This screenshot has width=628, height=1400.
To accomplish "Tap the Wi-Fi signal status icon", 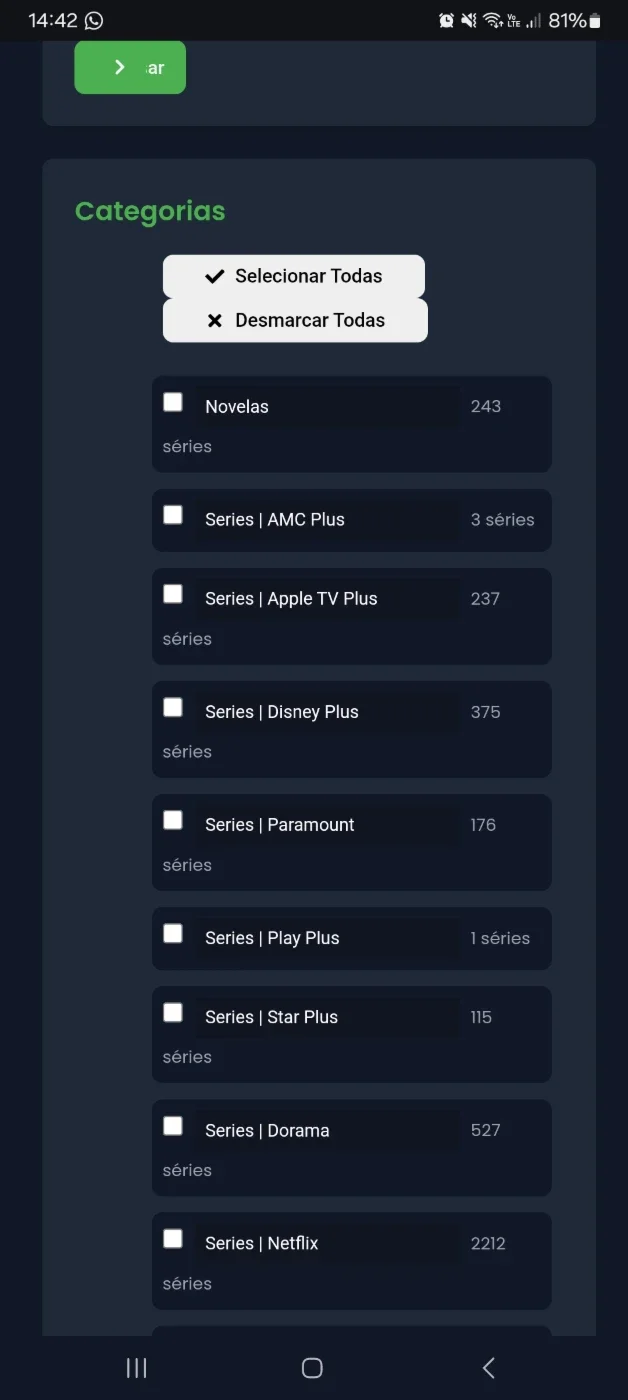I will 492,20.
